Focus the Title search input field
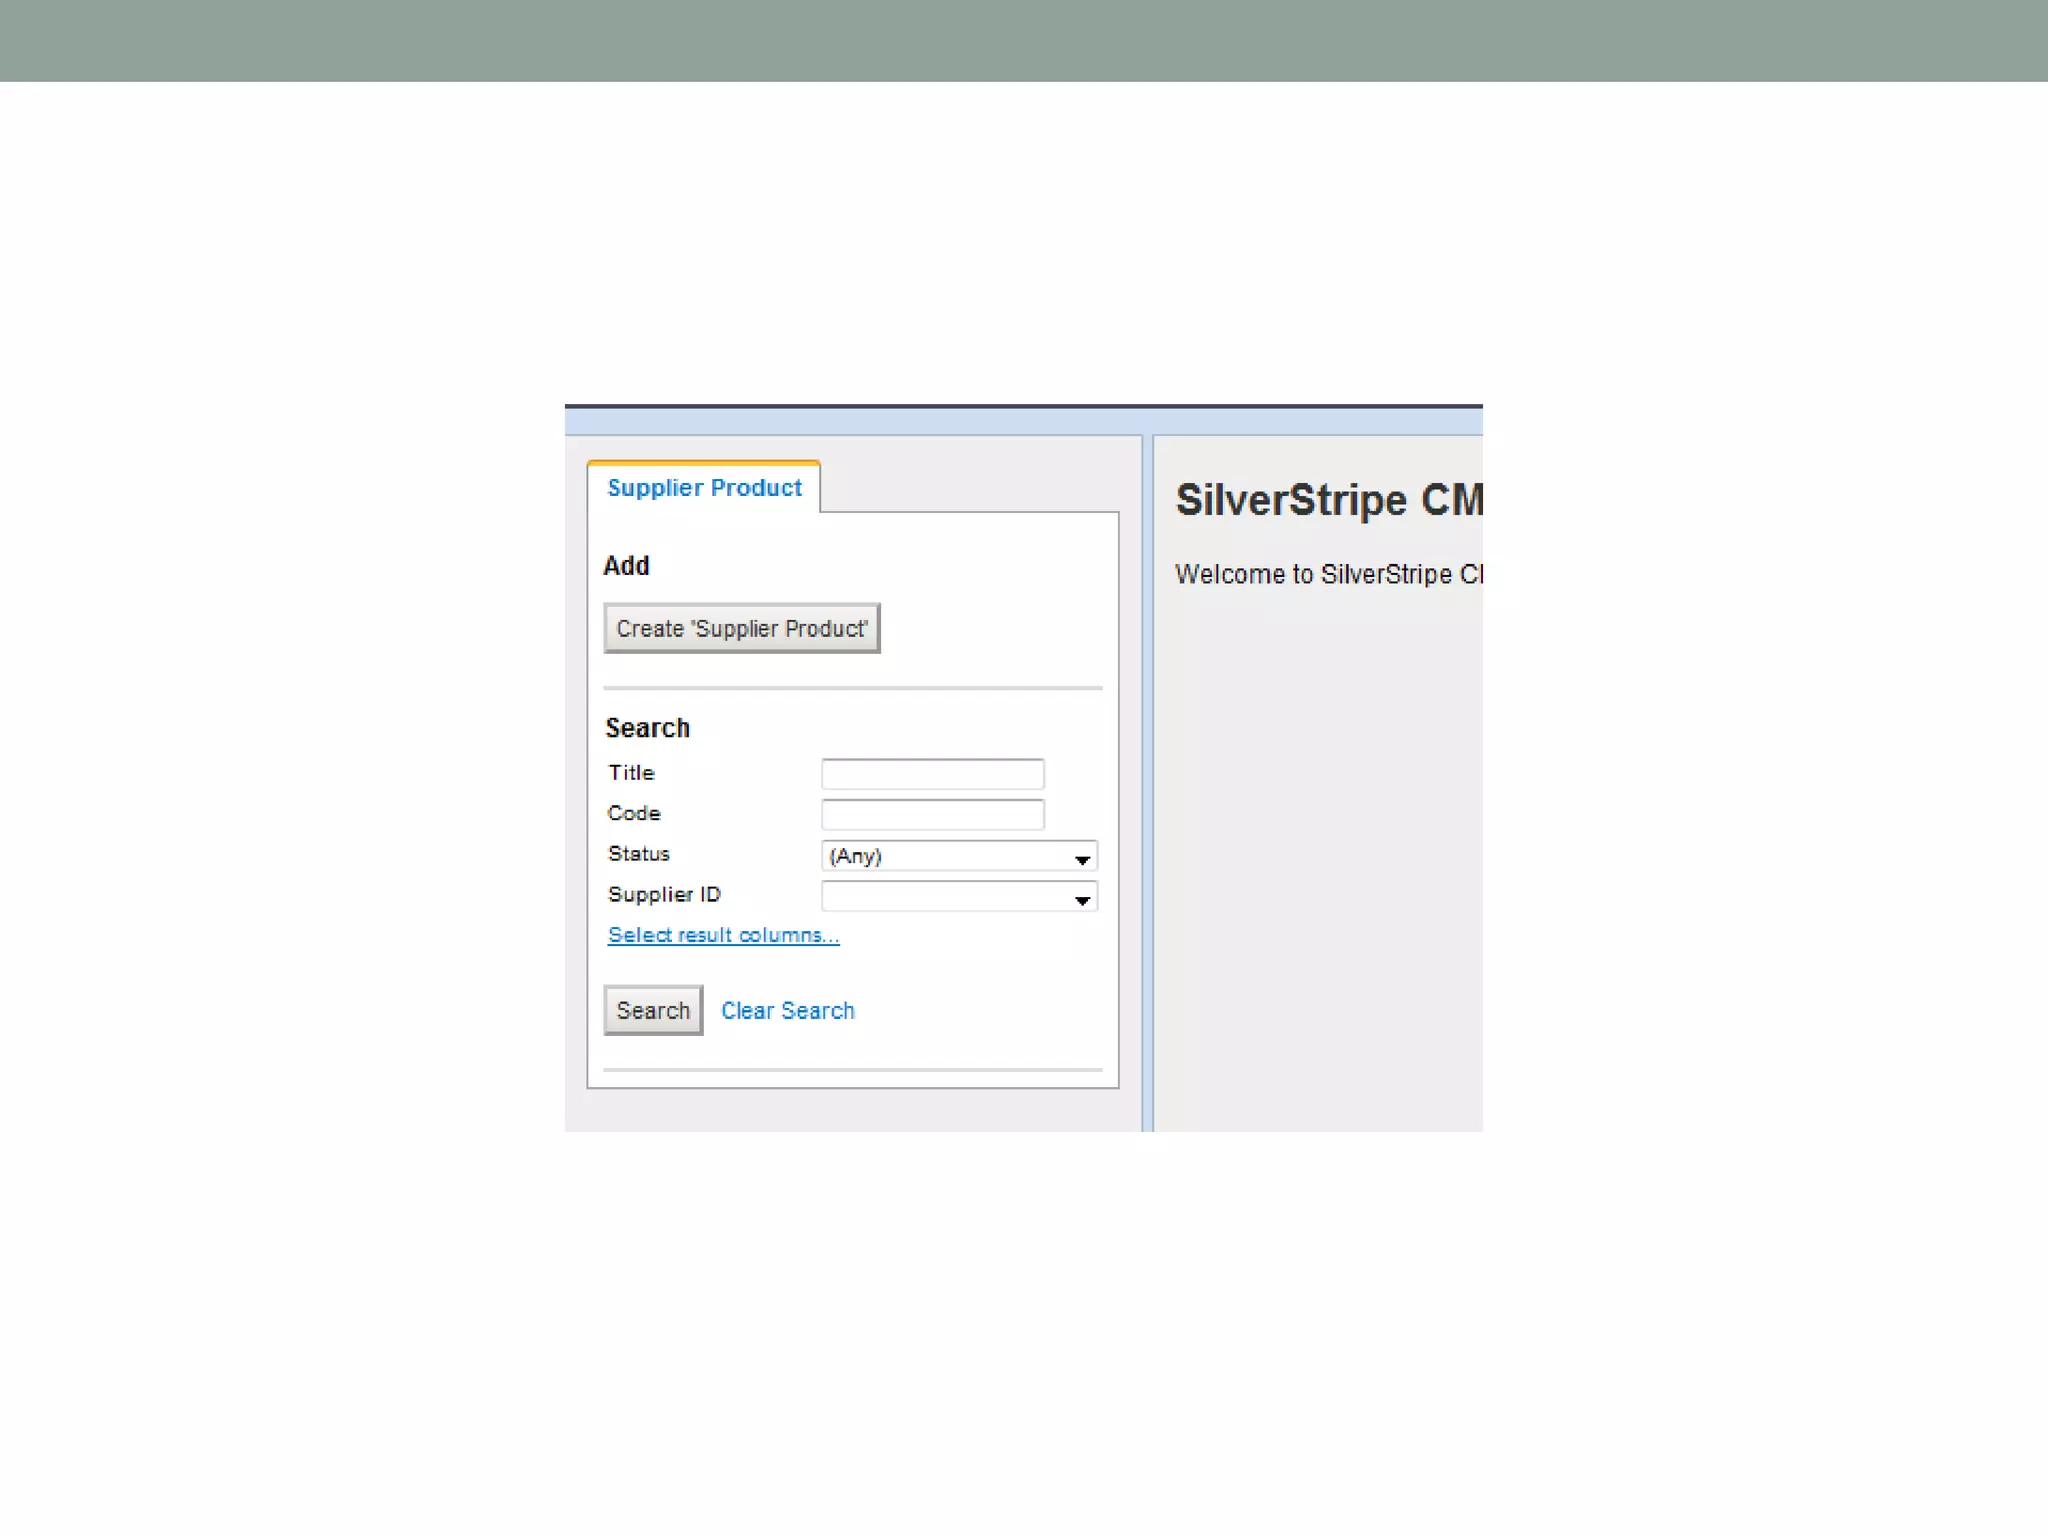The image size is (2048, 1536). click(932, 774)
